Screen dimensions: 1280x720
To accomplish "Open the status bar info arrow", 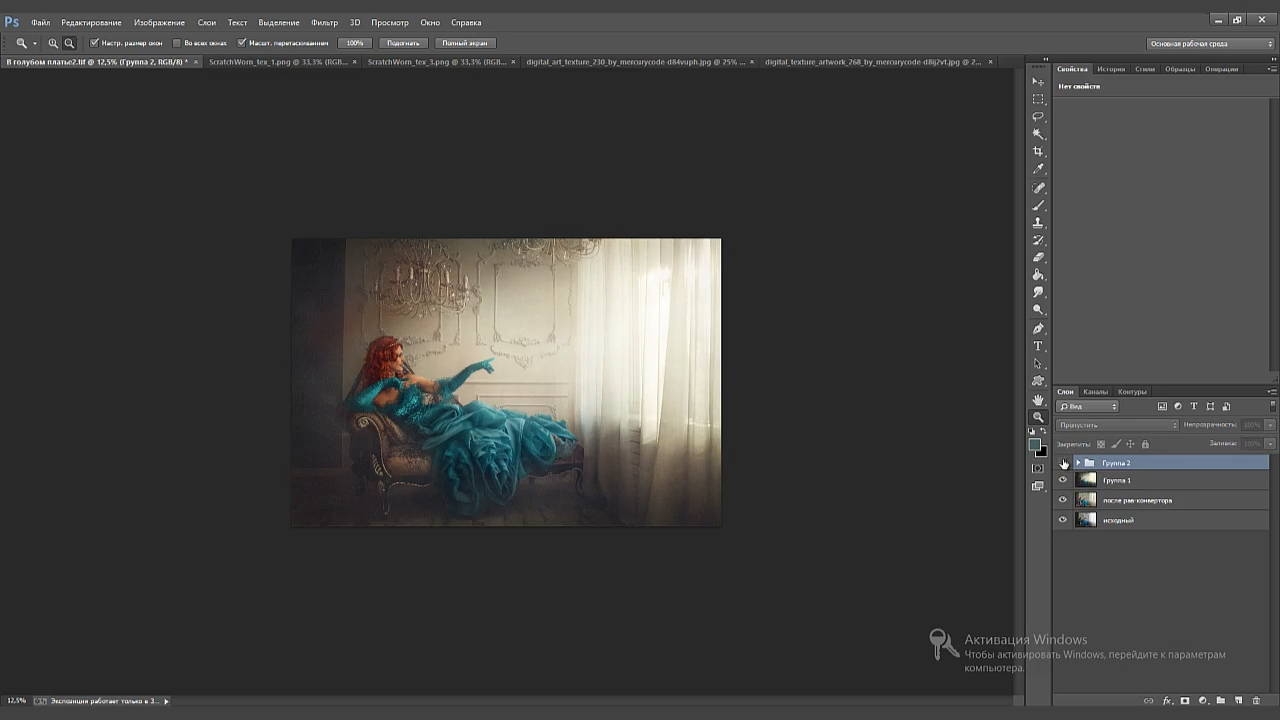I will pyautogui.click(x=166, y=701).
